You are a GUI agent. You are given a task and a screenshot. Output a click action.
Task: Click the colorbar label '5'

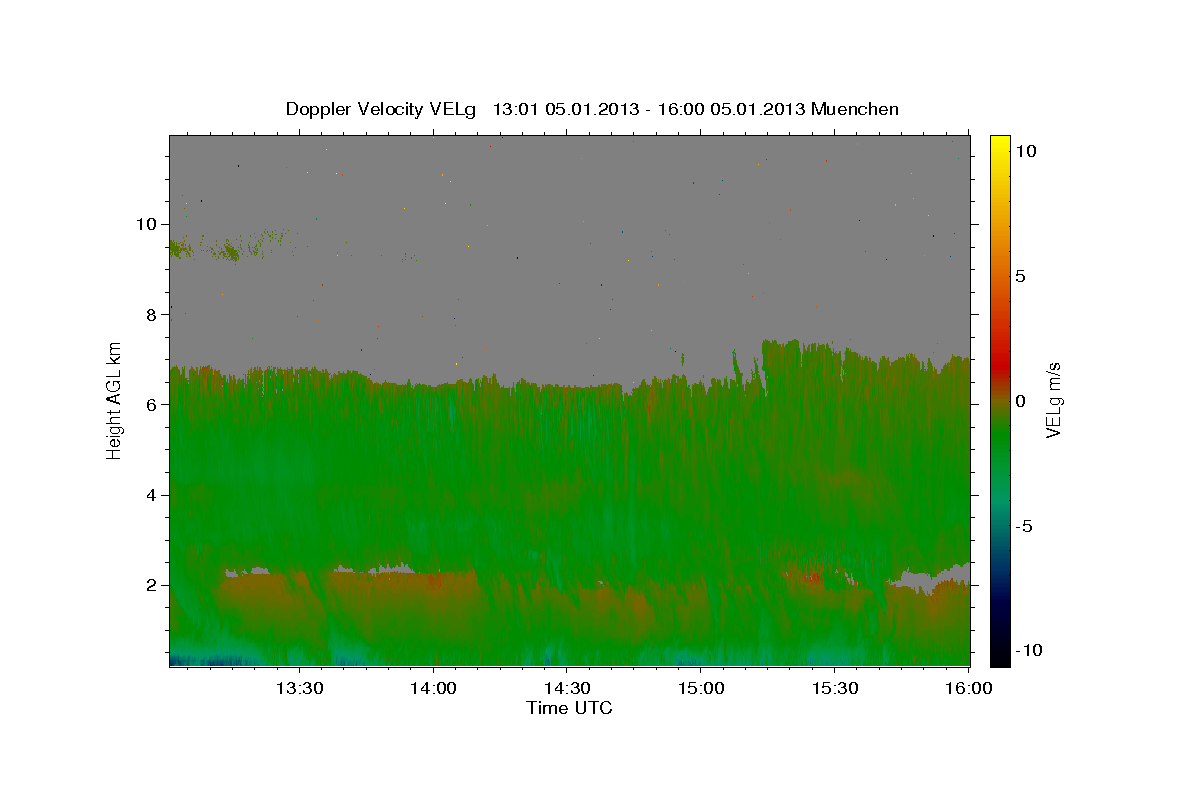pyautogui.click(x=1020, y=276)
